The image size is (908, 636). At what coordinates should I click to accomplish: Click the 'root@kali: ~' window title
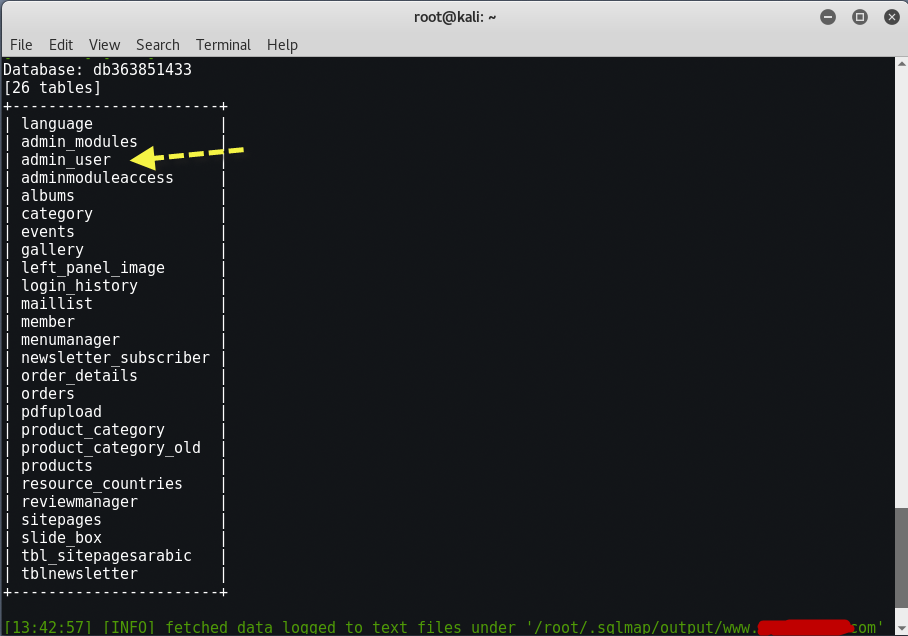pos(455,17)
